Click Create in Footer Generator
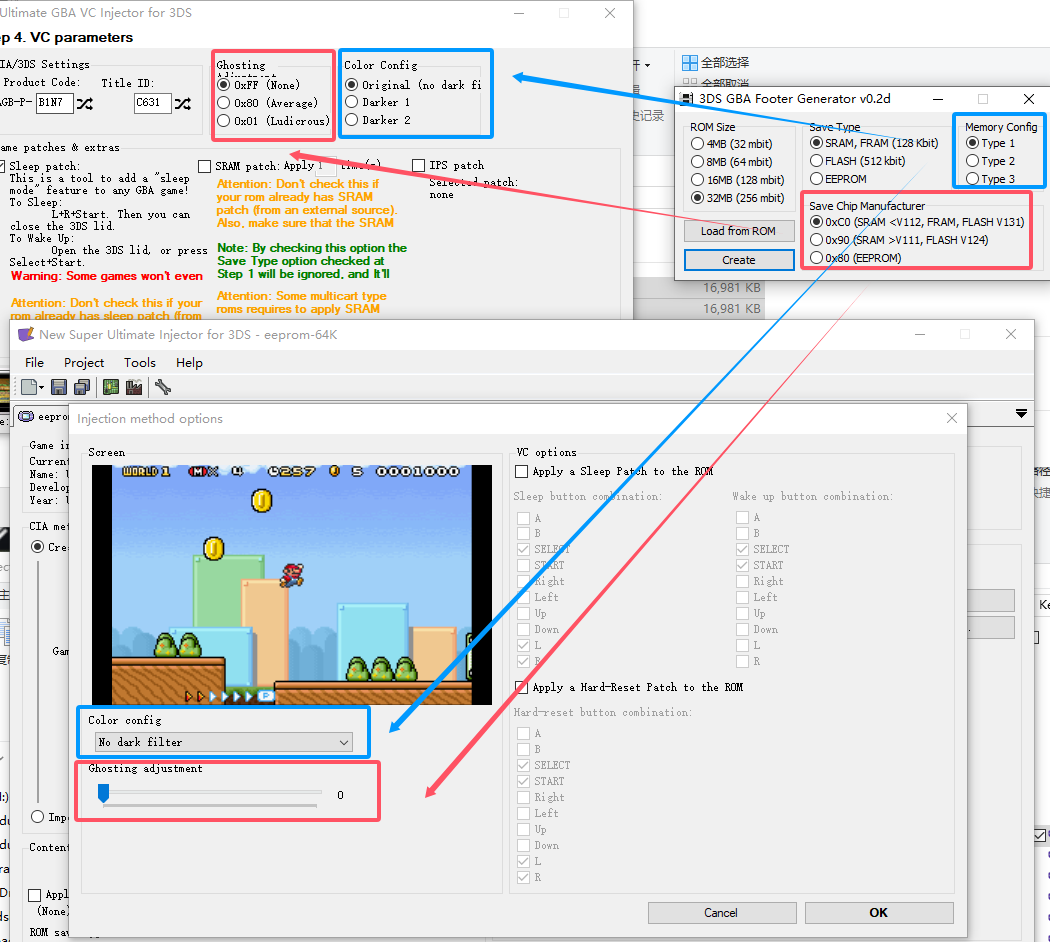The height and width of the screenshot is (942, 1050). [x=739, y=260]
